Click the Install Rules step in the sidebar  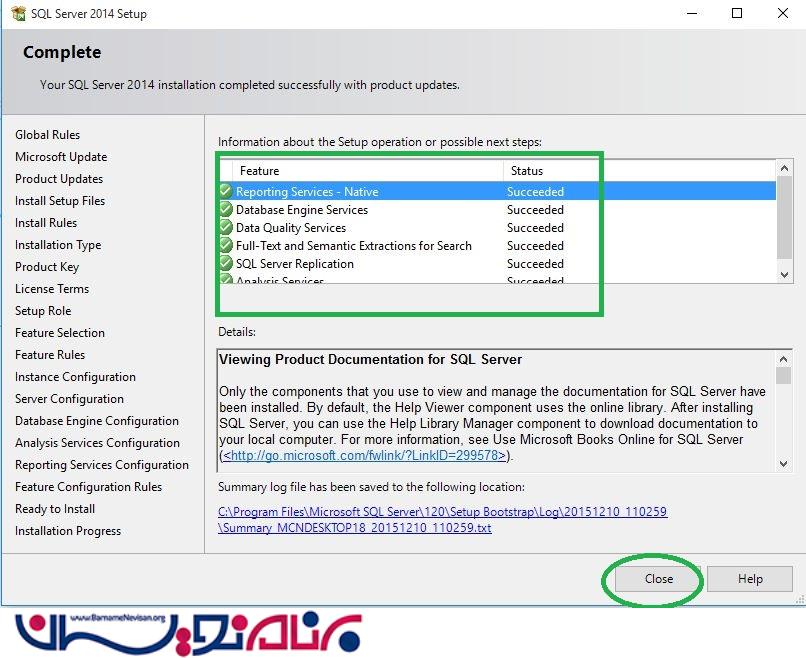pos(46,223)
